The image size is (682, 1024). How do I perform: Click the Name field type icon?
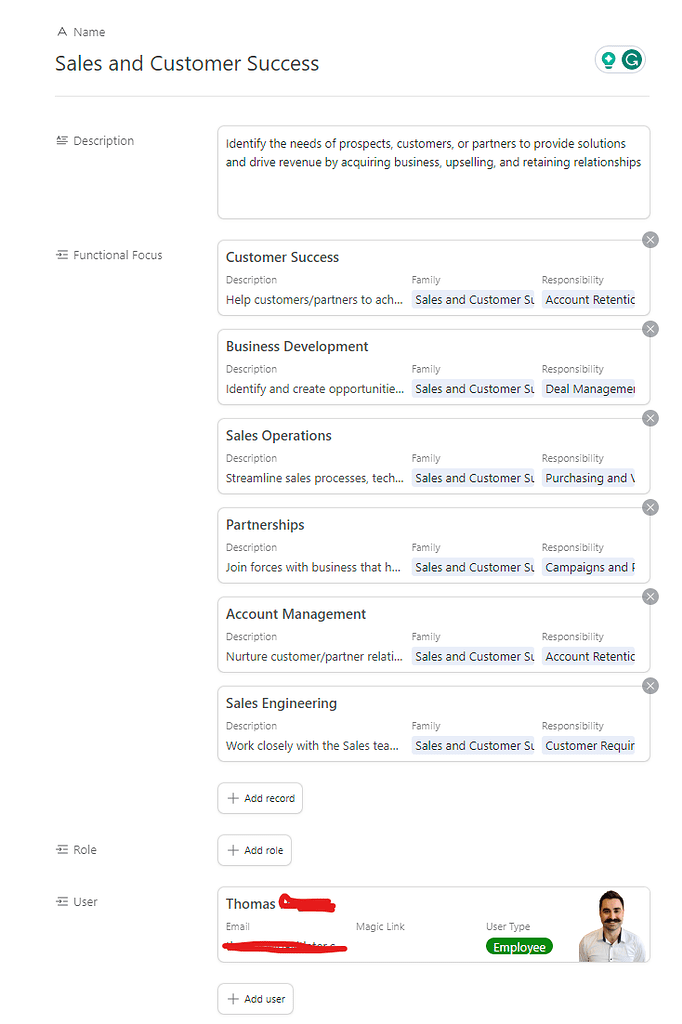[x=62, y=31]
